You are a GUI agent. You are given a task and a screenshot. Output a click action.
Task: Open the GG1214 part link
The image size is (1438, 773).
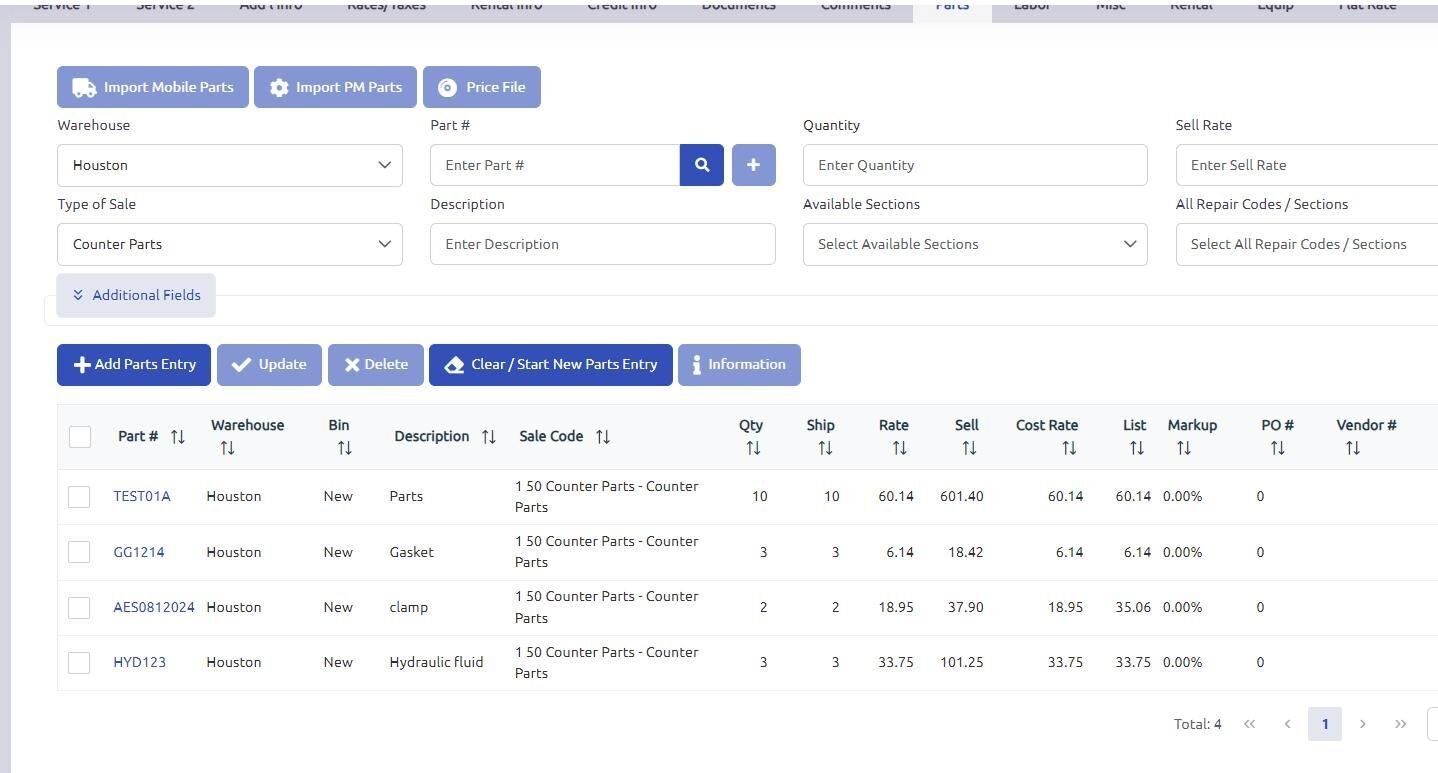139,552
